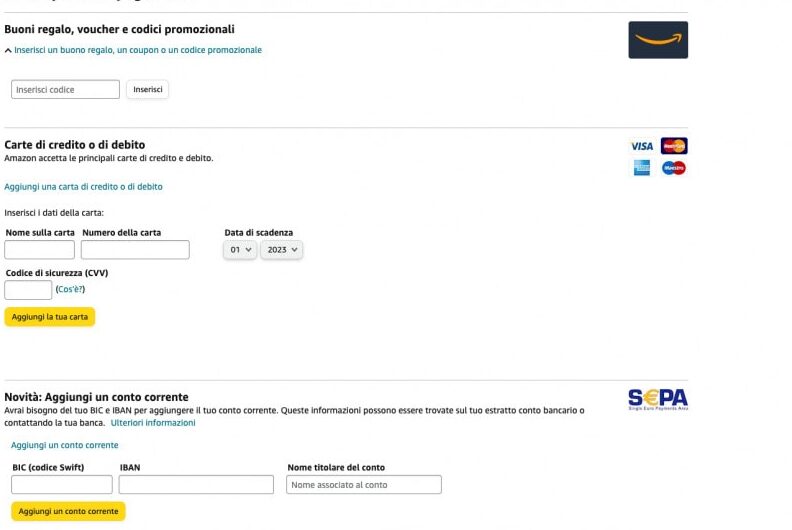
Task: Focus the IBAN input field
Action: pyautogui.click(x=196, y=485)
